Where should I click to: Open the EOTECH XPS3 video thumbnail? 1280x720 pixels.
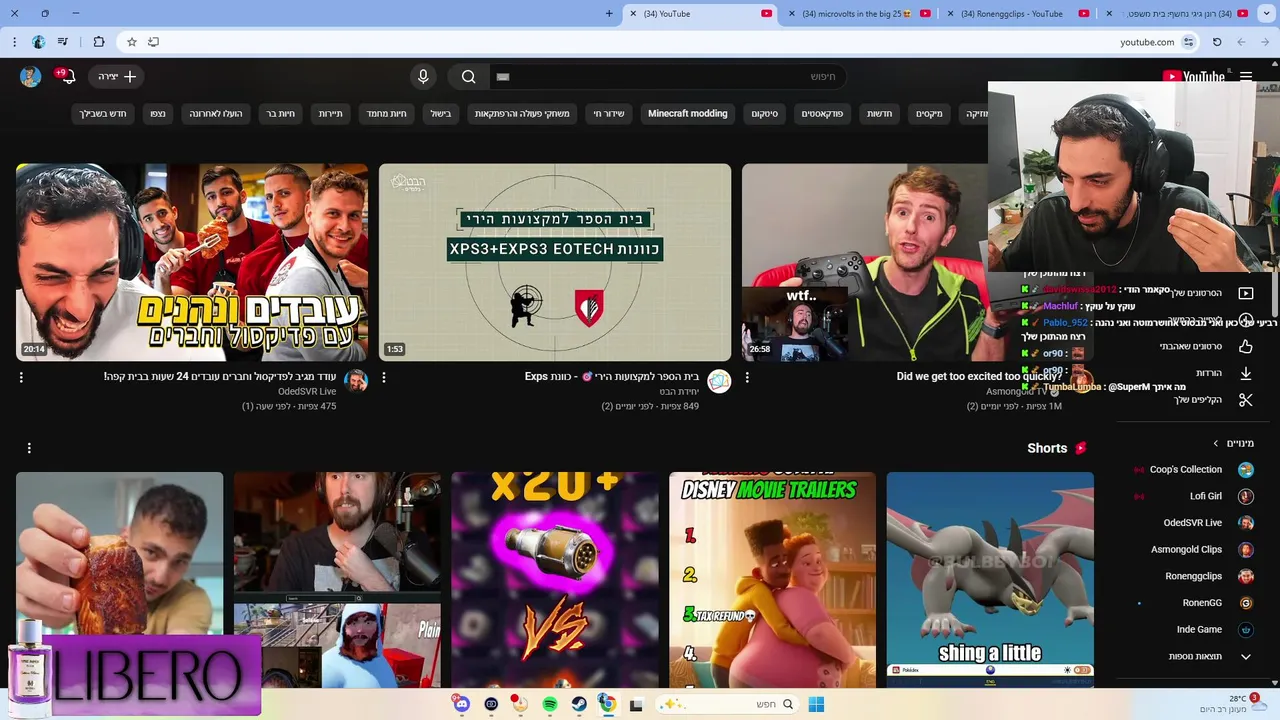[x=555, y=262]
